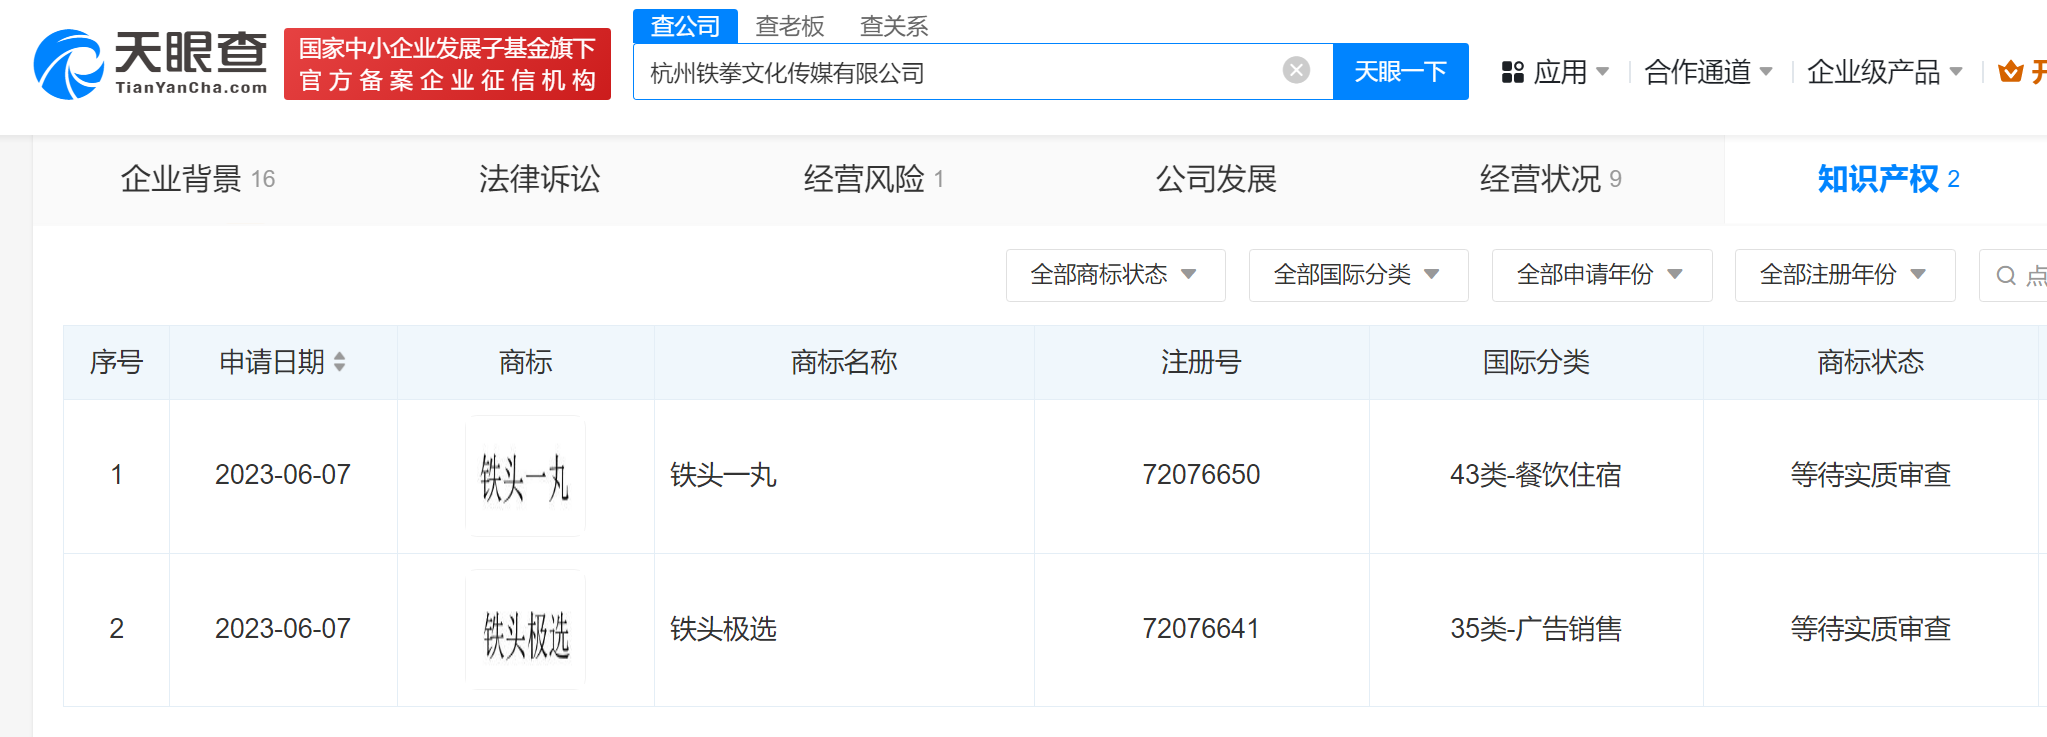Click the application date of 铁头极选

283,629
